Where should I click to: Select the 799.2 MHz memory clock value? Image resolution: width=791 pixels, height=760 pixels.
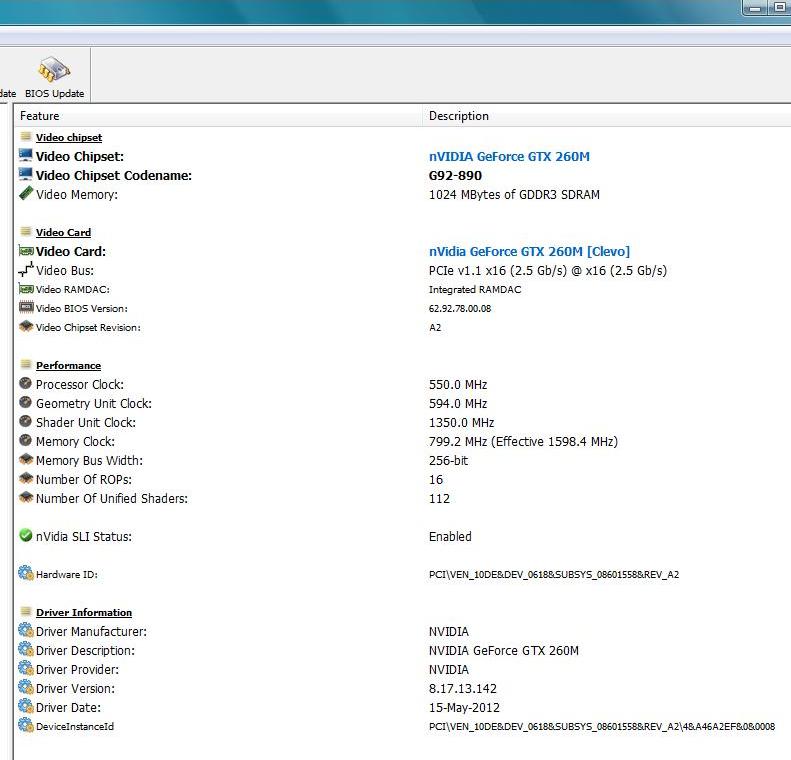(523, 442)
